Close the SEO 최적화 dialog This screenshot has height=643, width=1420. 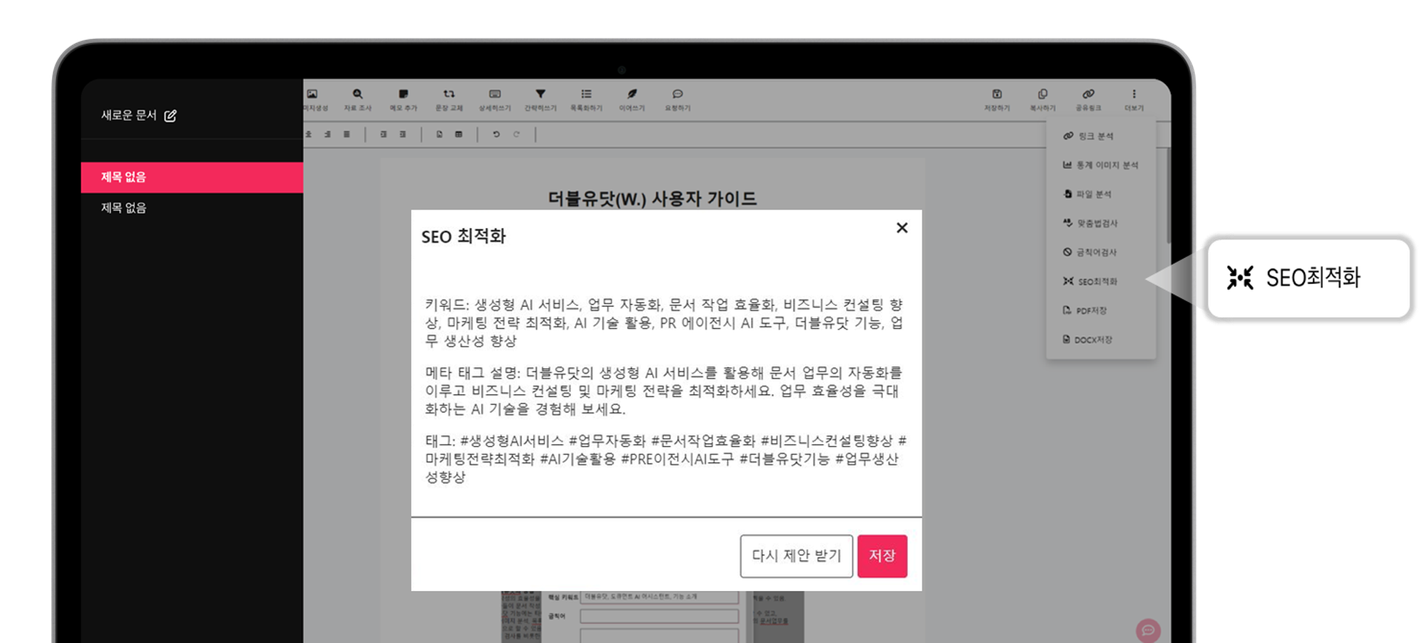(x=902, y=228)
